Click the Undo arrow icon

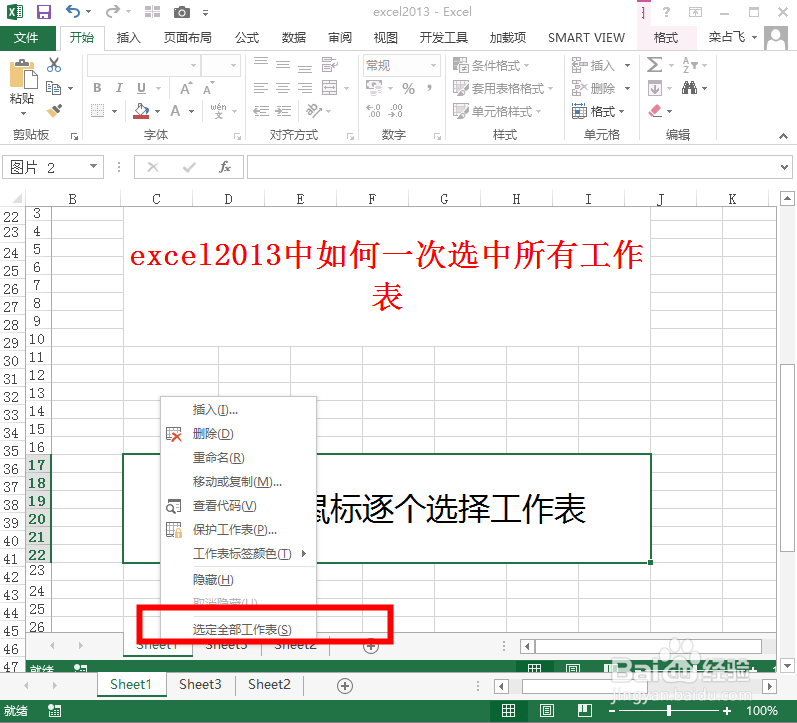(73, 11)
